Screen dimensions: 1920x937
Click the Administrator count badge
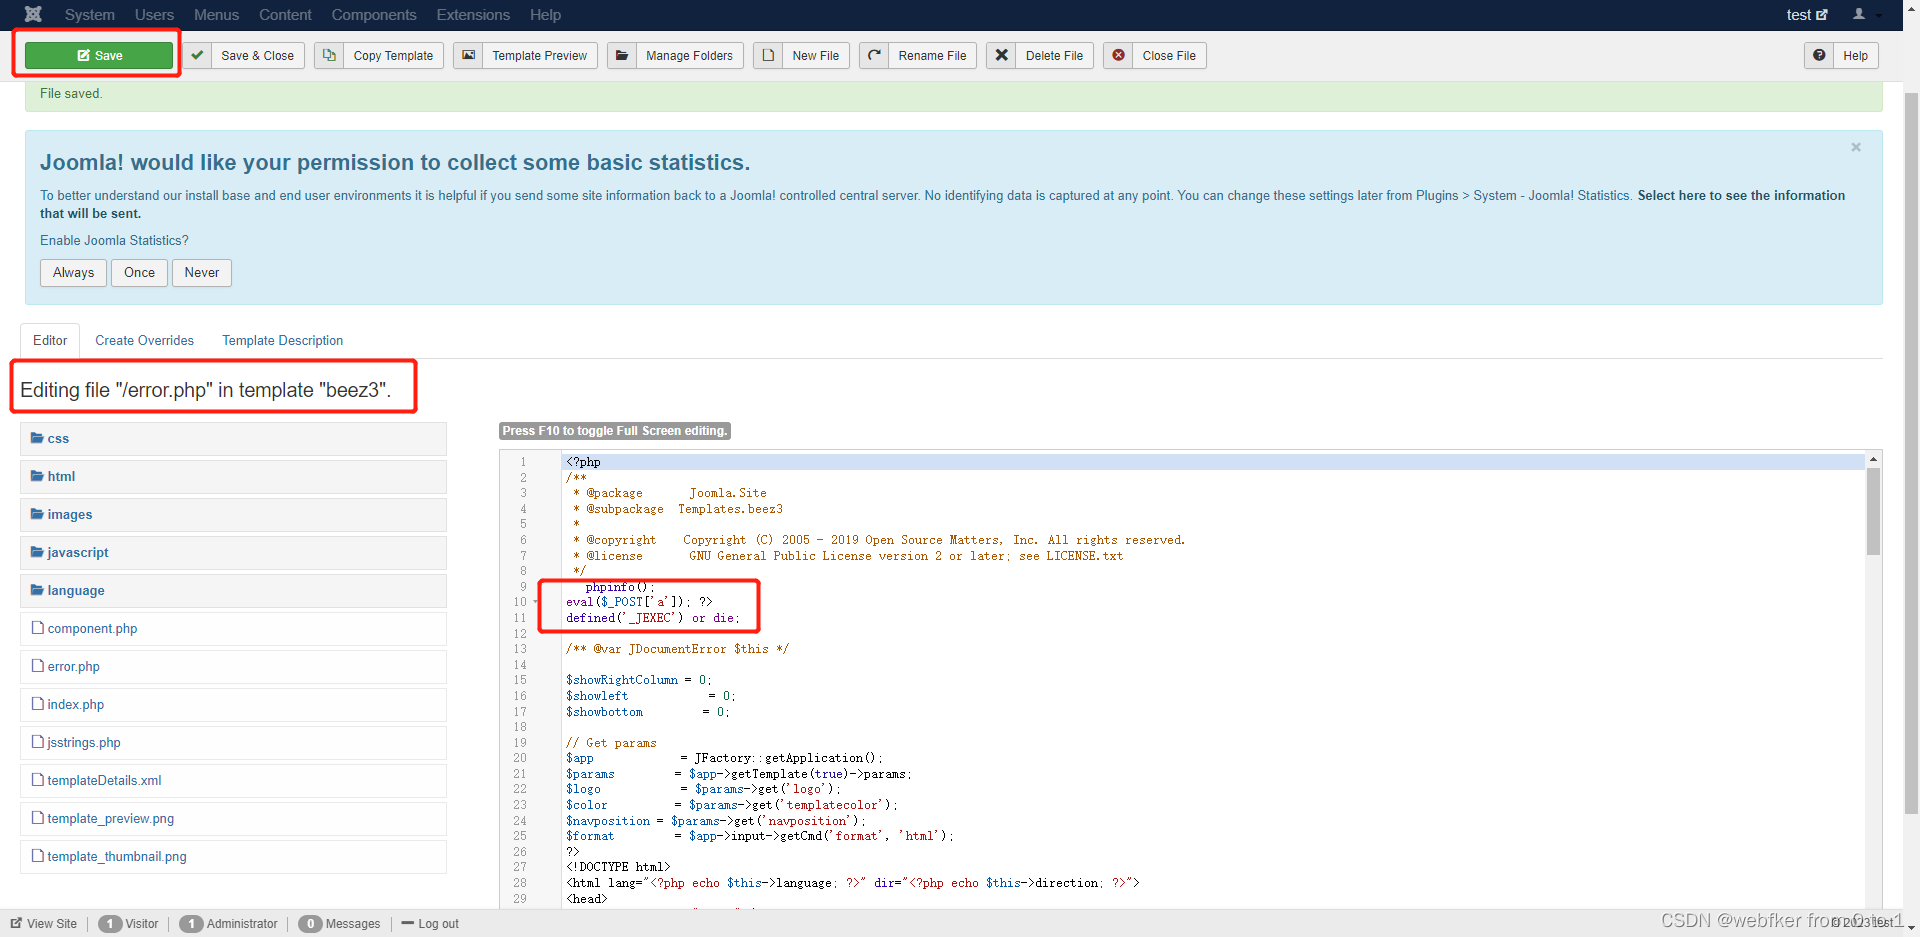click(x=191, y=924)
